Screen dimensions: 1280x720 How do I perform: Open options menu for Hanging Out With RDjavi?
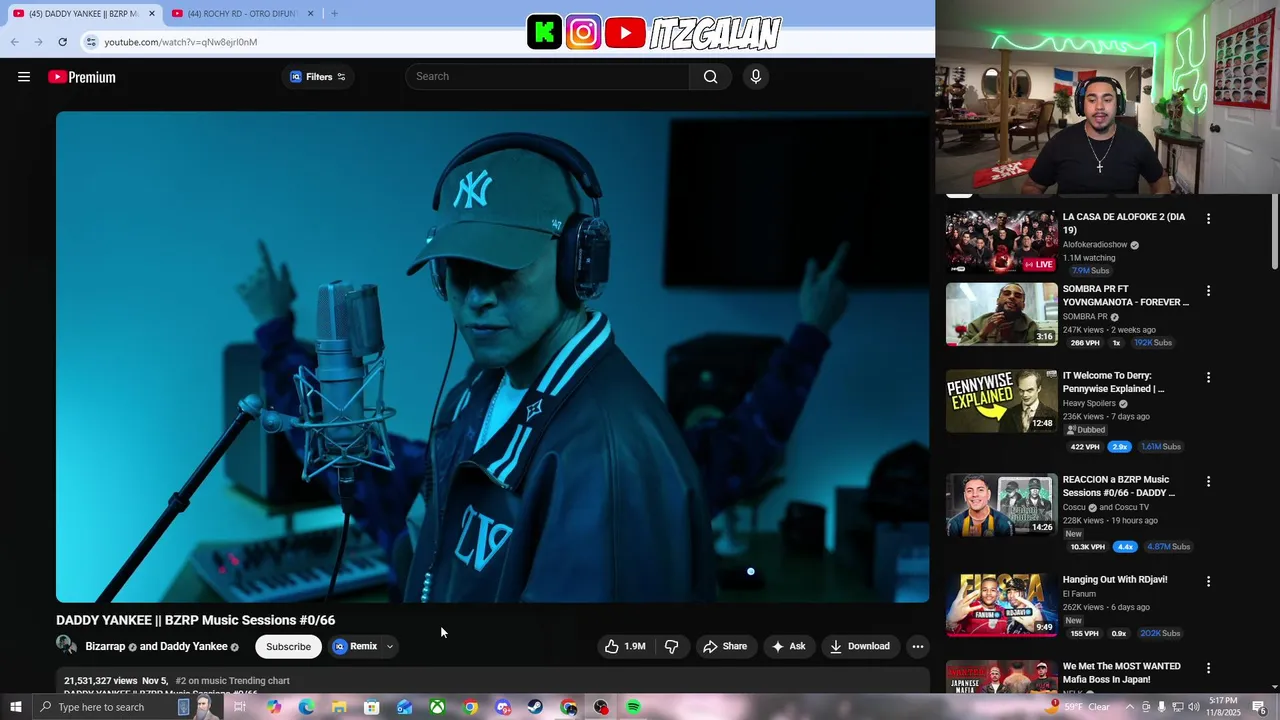[x=1208, y=581]
